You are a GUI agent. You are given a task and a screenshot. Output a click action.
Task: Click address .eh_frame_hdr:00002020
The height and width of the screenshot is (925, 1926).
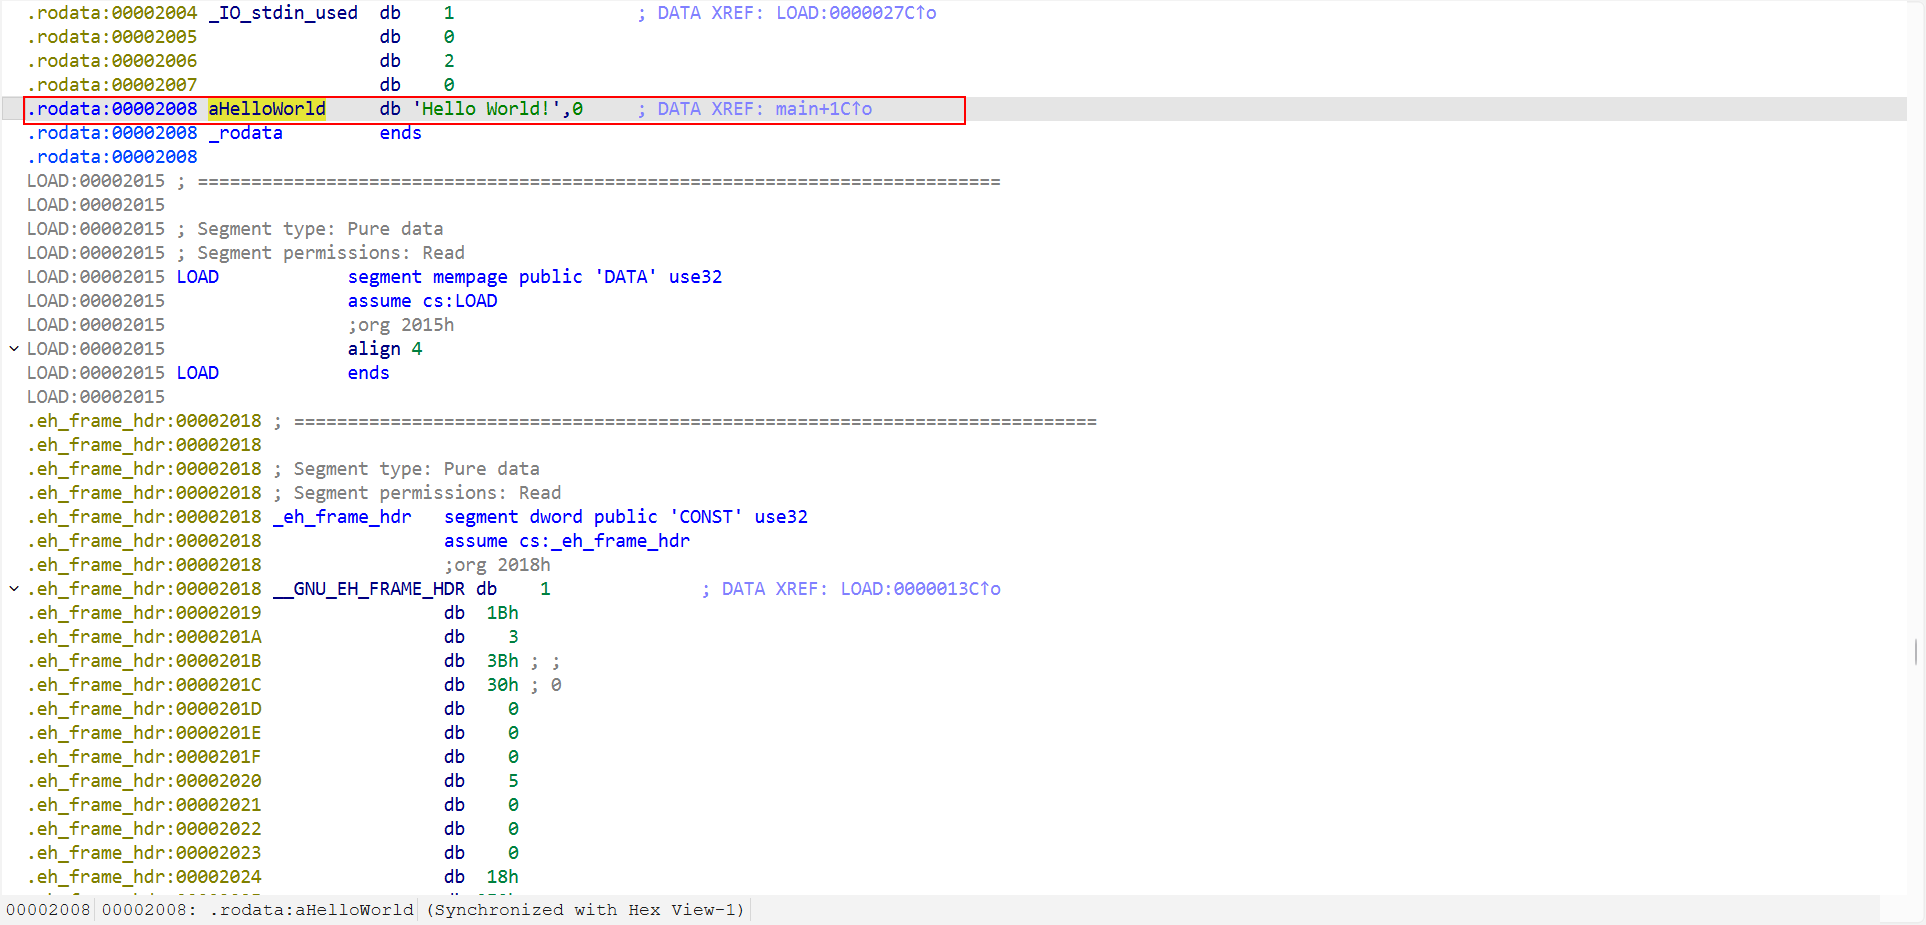tap(144, 781)
